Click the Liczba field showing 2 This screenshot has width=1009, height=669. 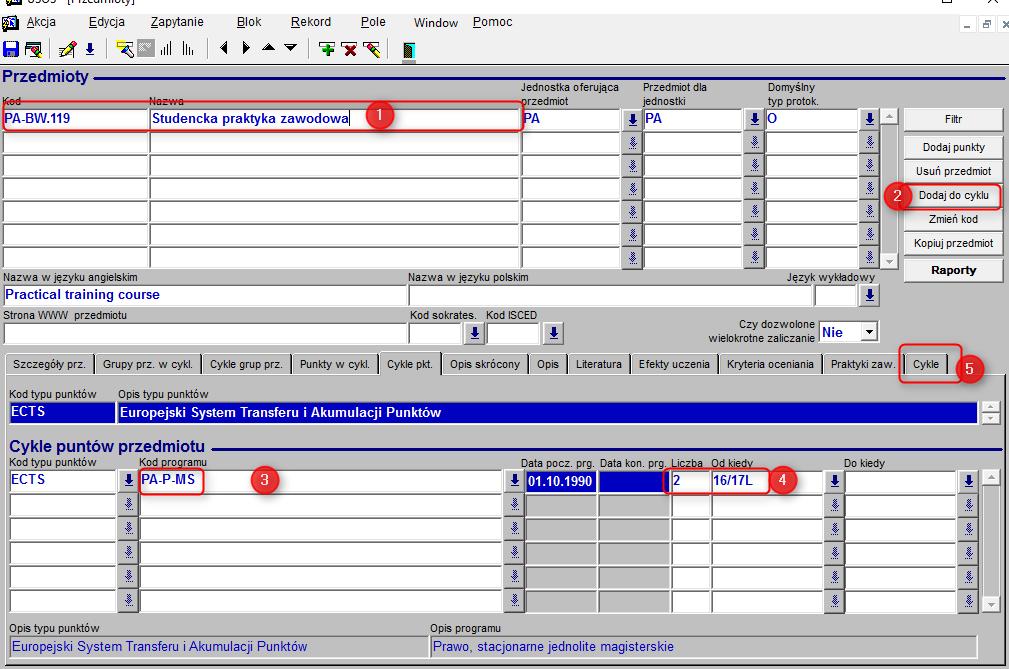(691, 481)
